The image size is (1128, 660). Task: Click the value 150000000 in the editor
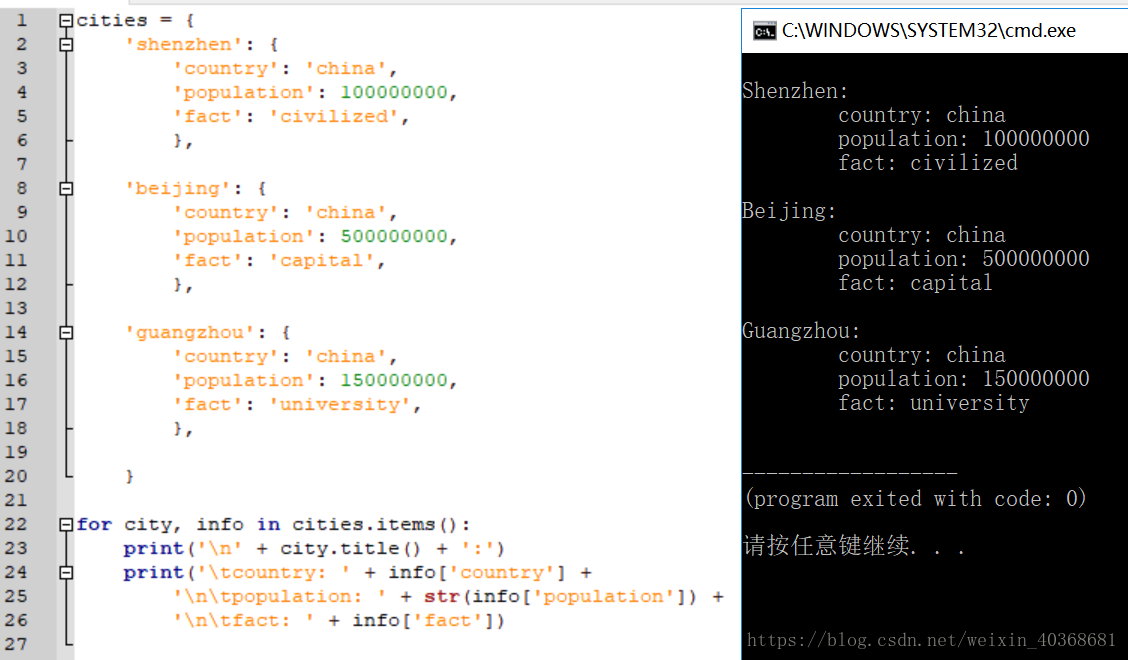click(394, 380)
